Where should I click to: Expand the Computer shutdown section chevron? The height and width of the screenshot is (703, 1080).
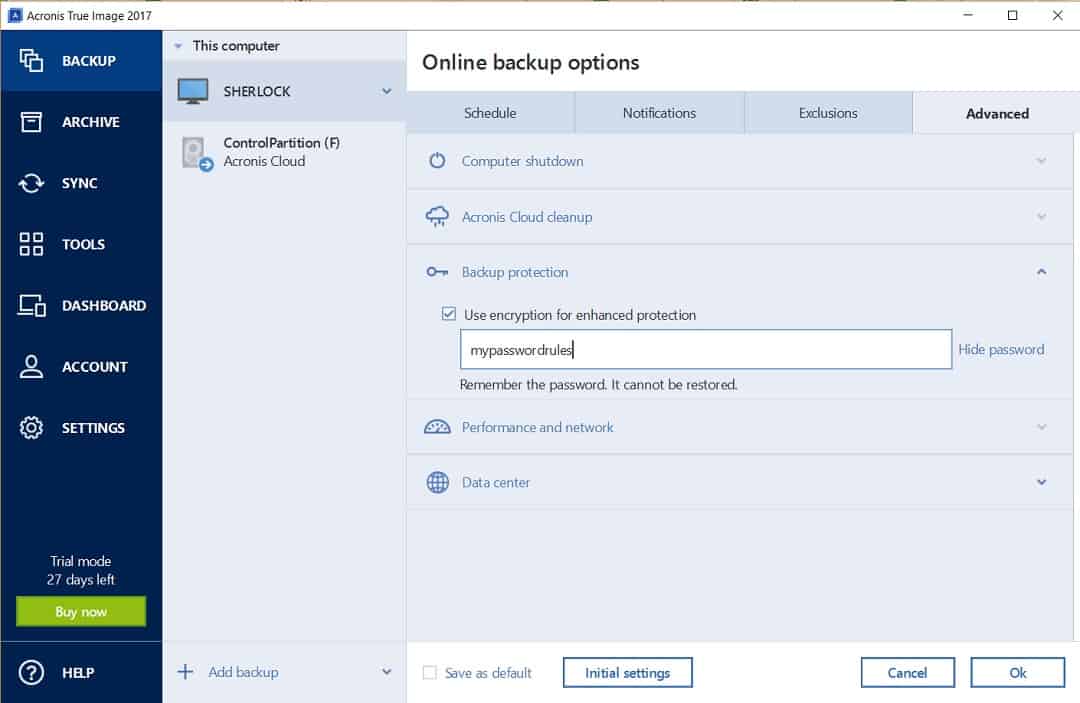click(1041, 160)
